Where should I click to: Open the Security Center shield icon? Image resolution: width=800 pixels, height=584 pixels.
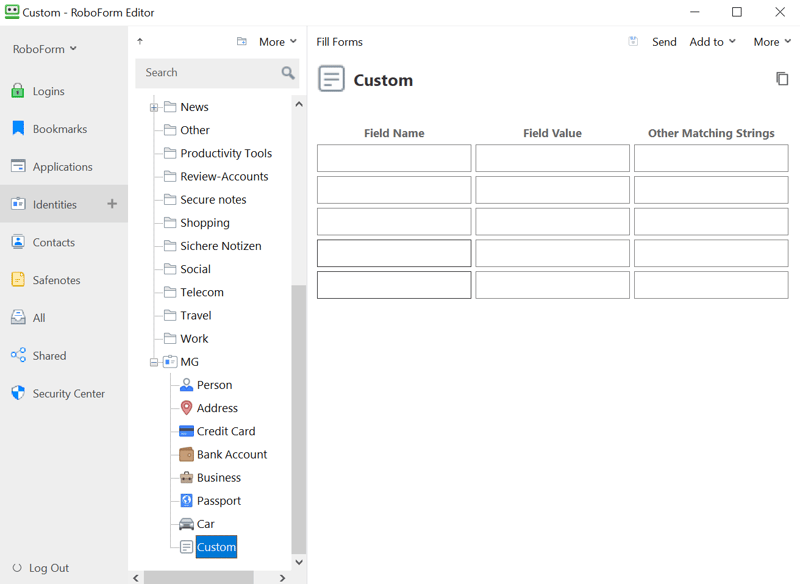18,393
